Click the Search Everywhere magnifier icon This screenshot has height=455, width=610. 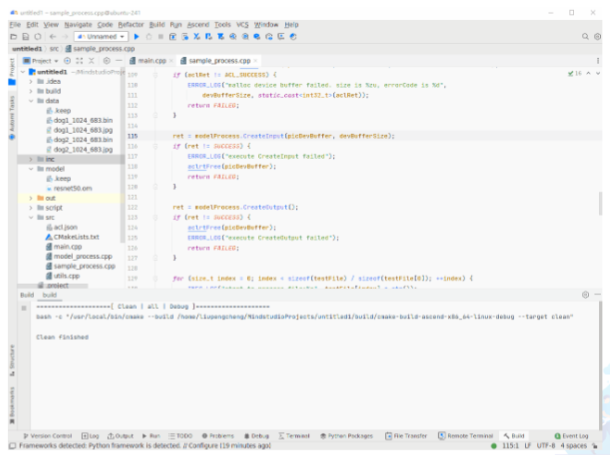(x=585, y=36)
